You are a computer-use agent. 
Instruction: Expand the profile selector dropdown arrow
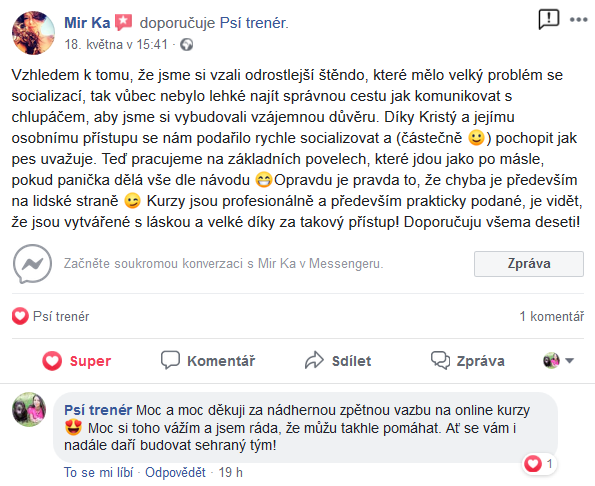click(569, 360)
